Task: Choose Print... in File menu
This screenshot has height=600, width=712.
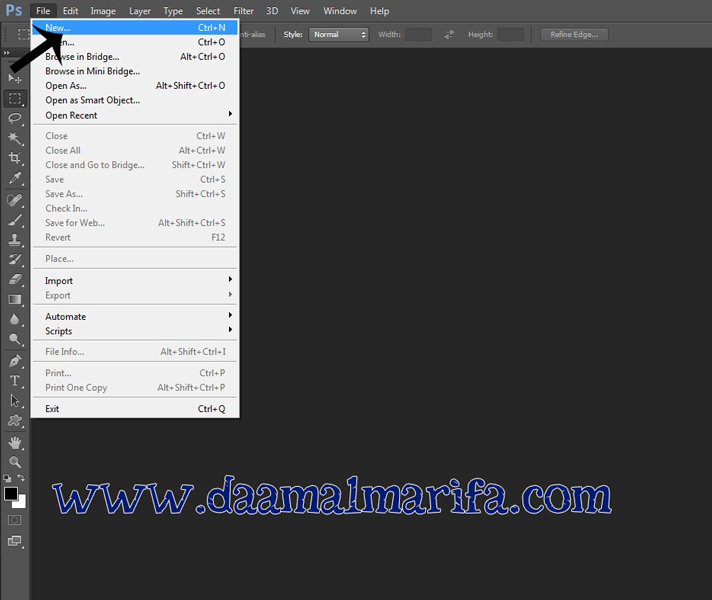Action: point(135,373)
